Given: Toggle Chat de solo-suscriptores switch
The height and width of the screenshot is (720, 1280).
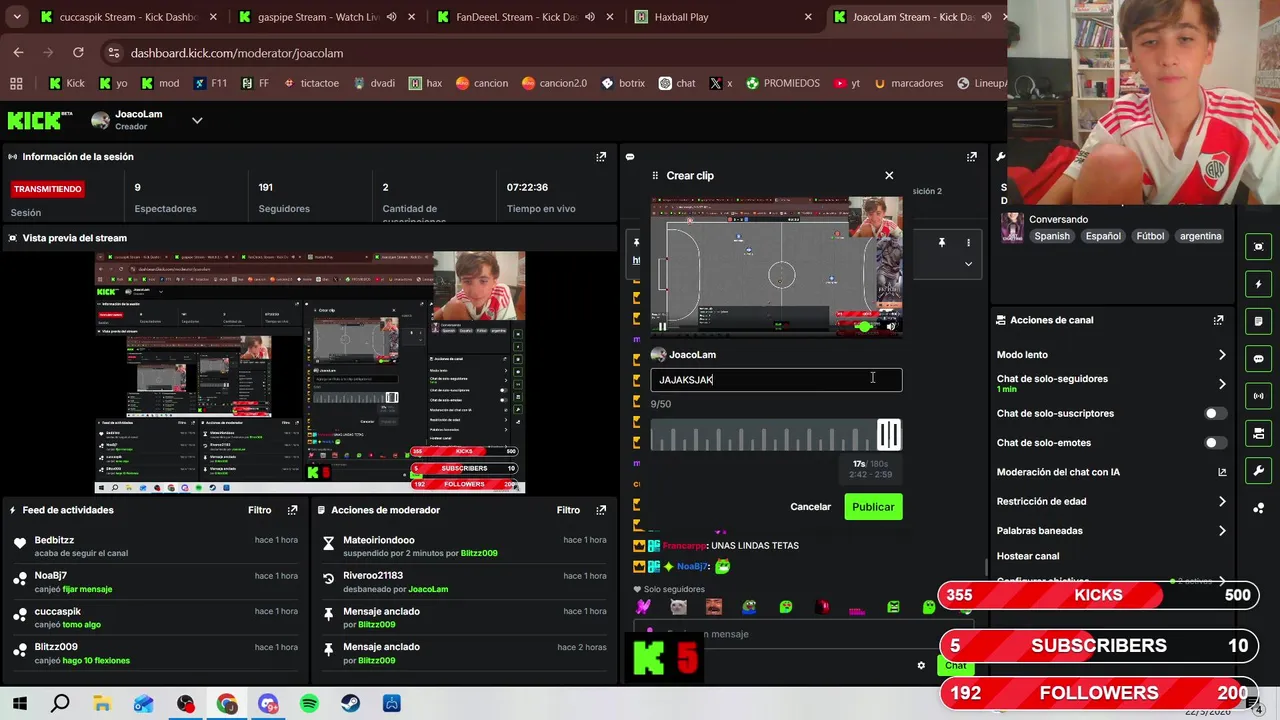Looking at the screenshot, I should pyautogui.click(x=1215, y=413).
